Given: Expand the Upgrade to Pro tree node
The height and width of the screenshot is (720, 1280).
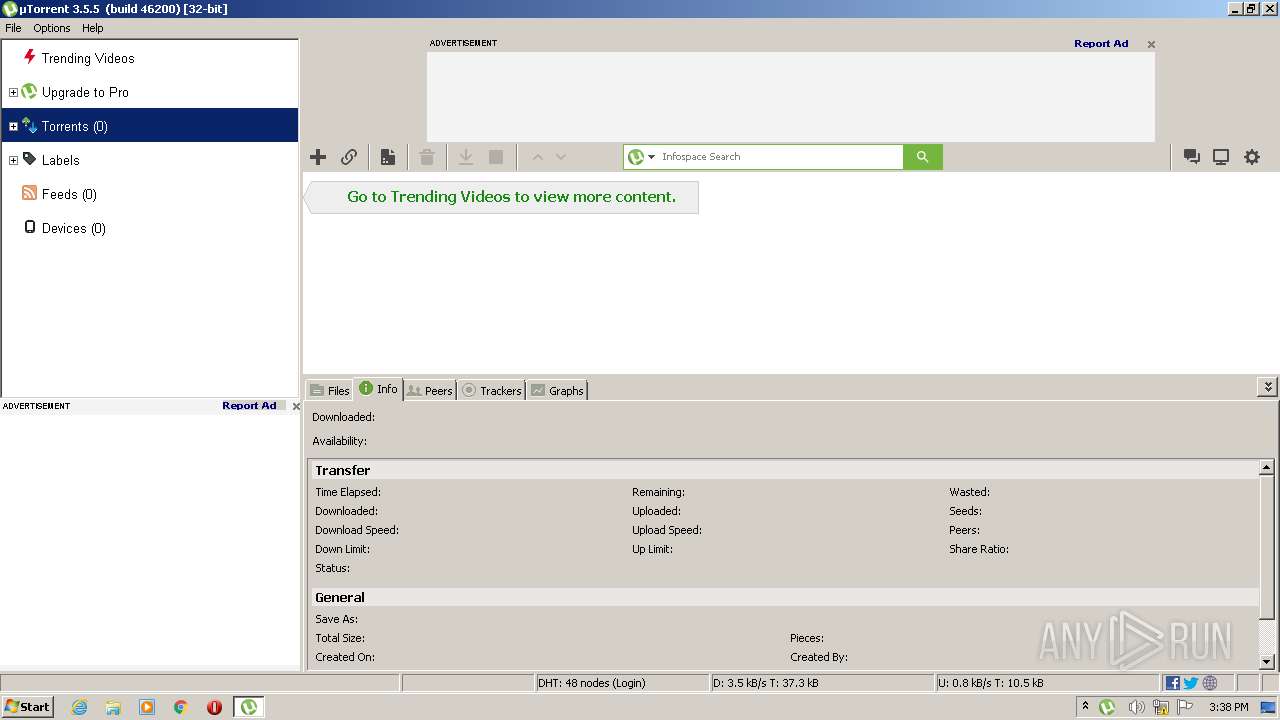Looking at the screenshot, I should (x=13, y=92).
